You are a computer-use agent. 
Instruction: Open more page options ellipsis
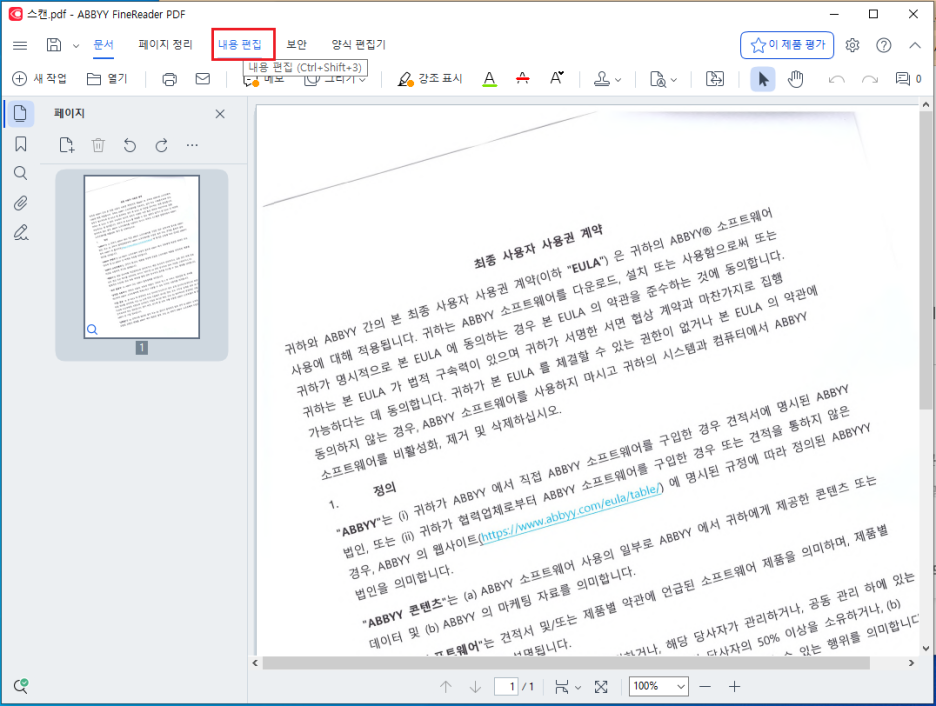pyautogui.click(x=192, y=145)
